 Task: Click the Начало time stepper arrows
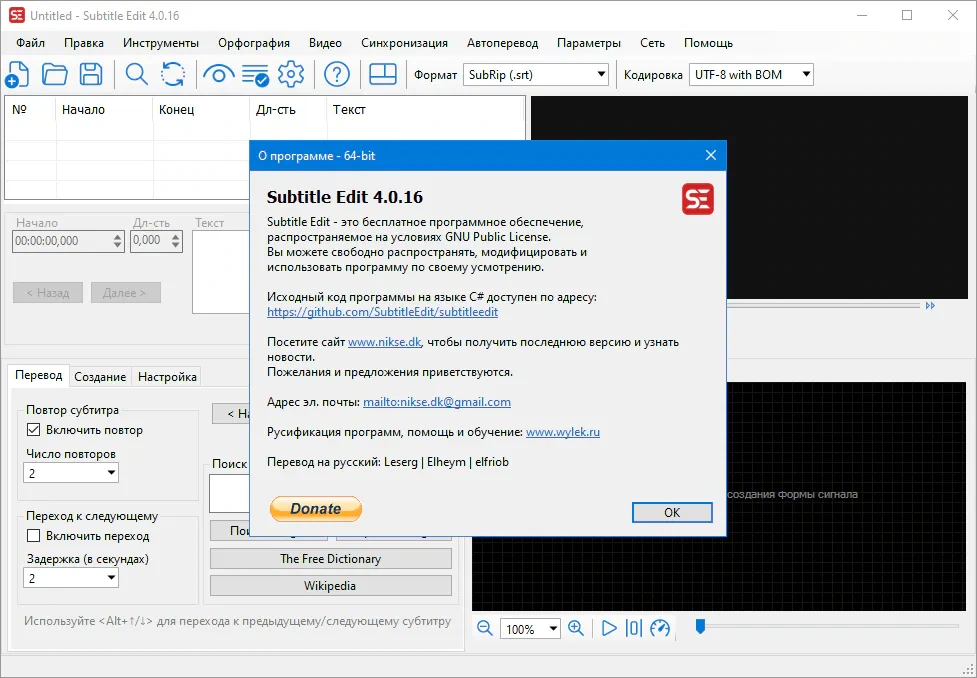click(118, 241)
